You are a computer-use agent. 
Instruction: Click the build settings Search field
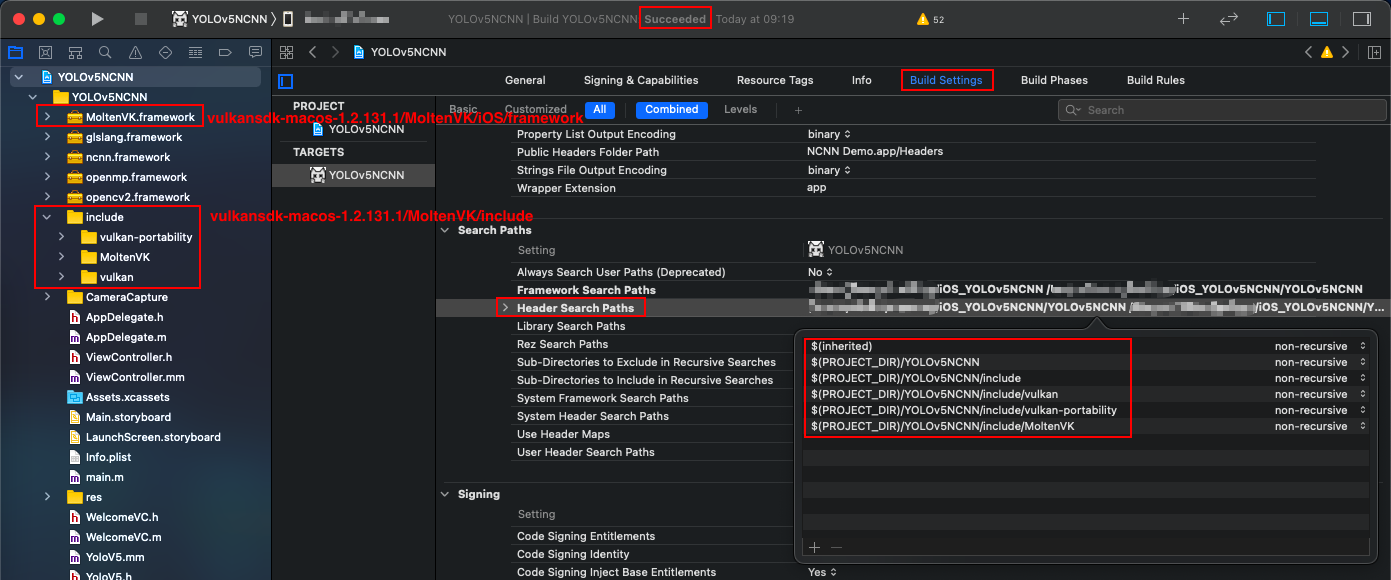(x=1222, y=110)
